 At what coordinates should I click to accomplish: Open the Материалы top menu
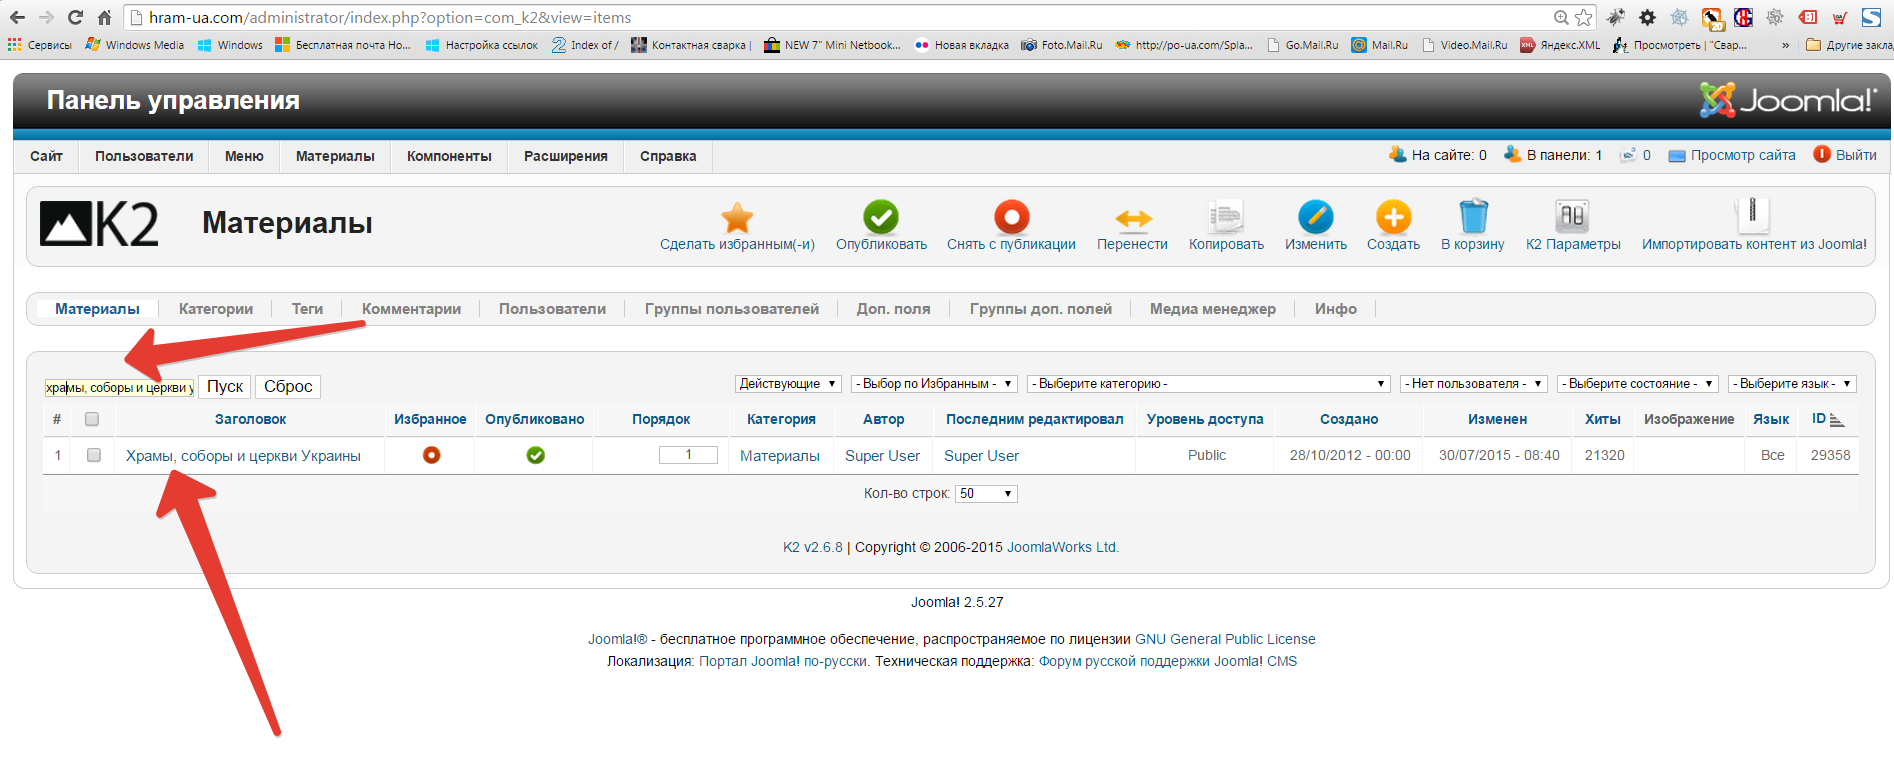click(335, 156)
